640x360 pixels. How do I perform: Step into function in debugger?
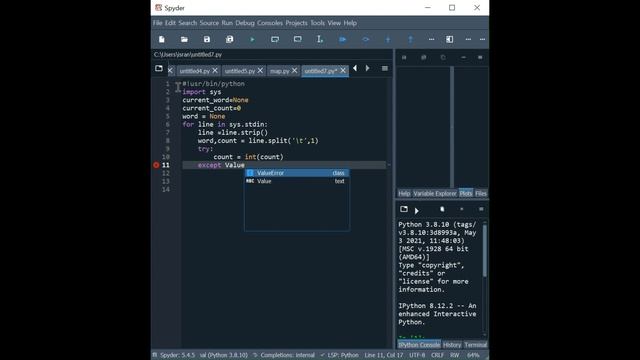[388, 39]
